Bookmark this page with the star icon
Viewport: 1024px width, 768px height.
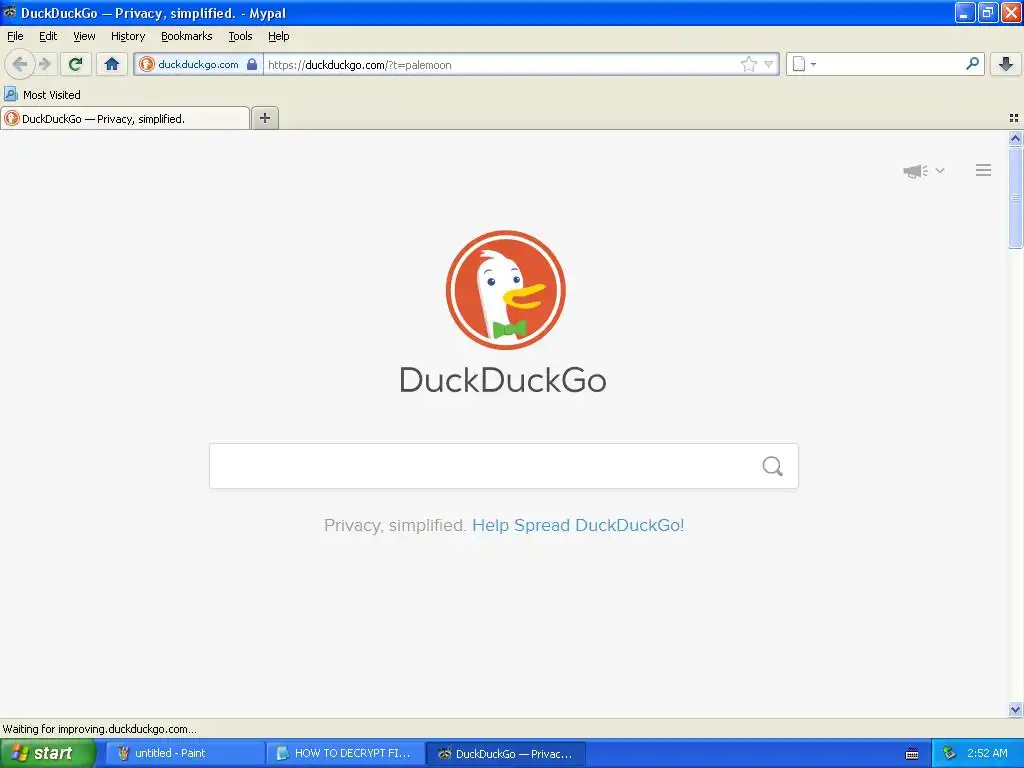pos(748,64)
